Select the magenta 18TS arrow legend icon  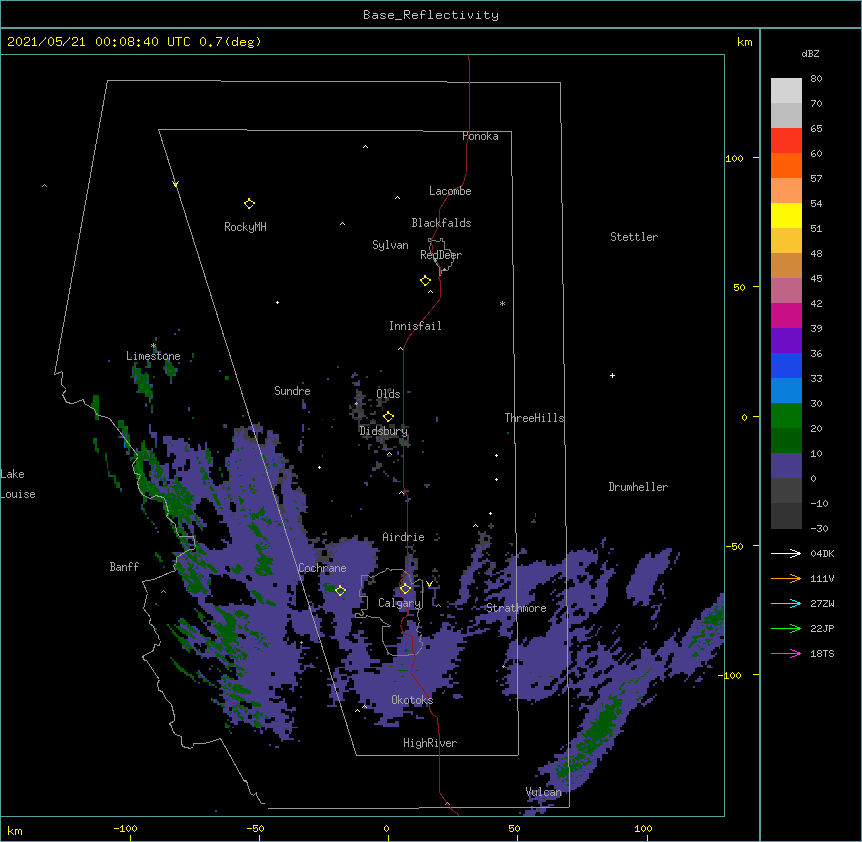click(786, 653)
